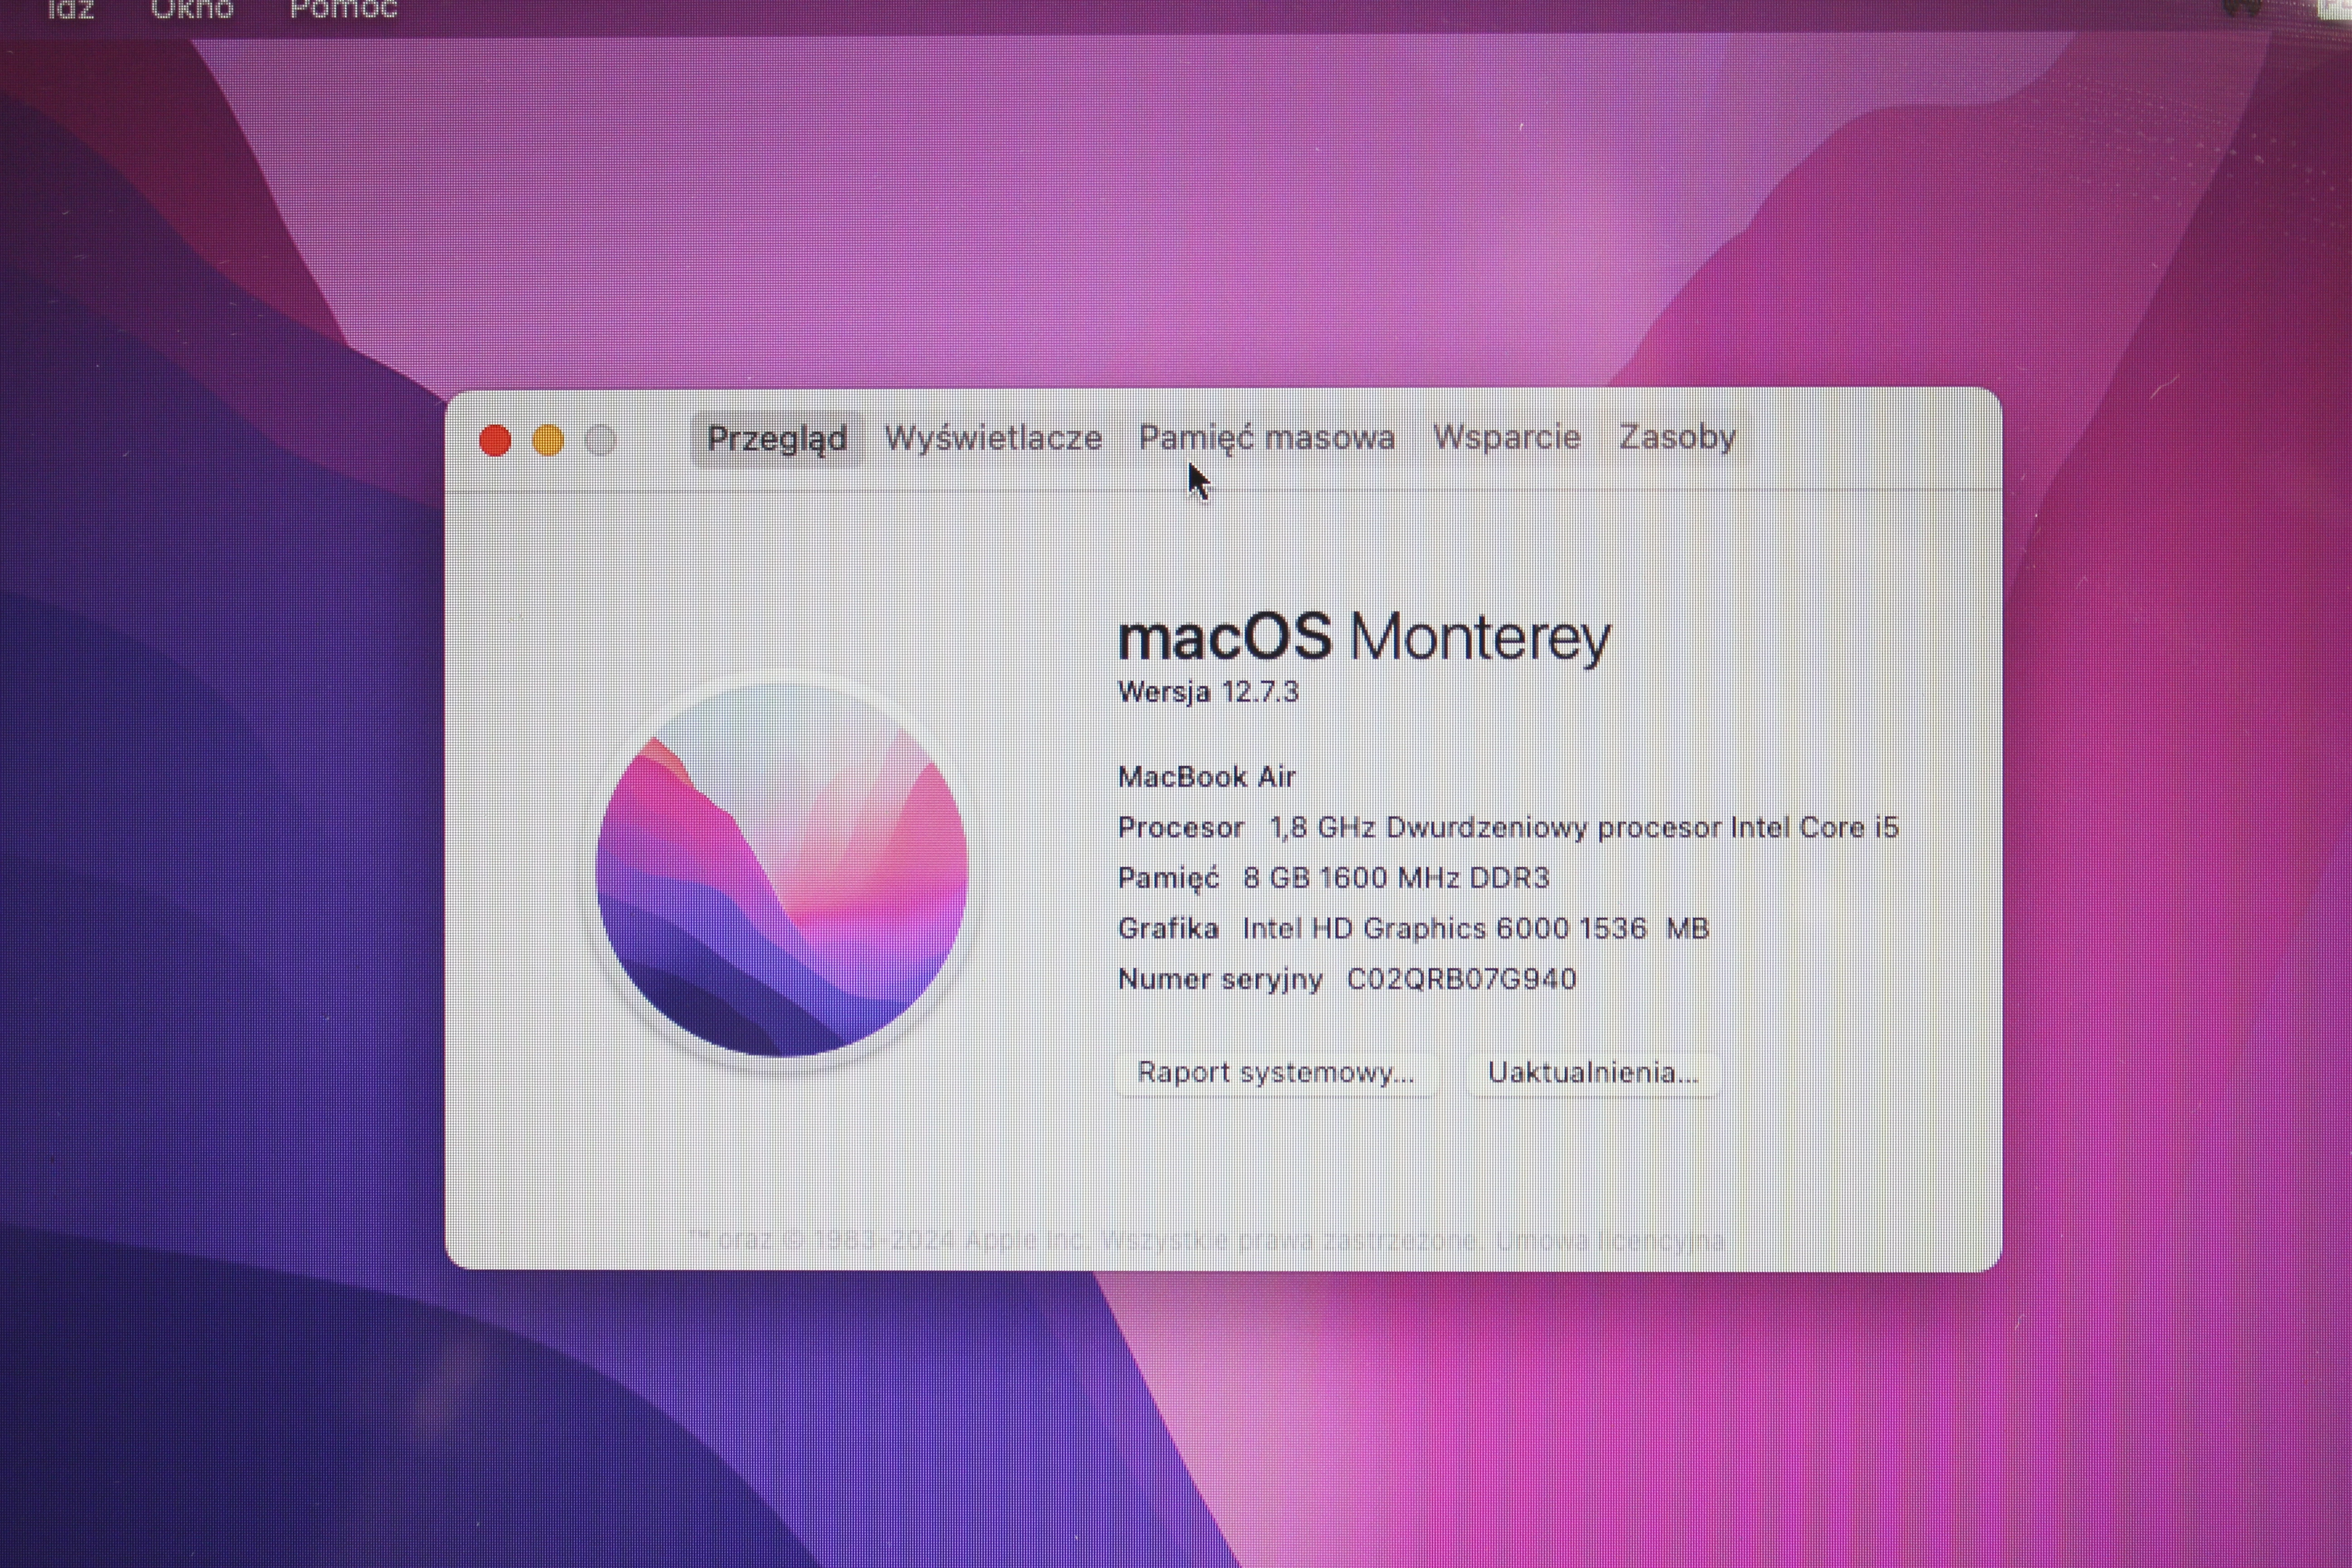Click the macOS Monterey logo image
2352x1568 pixels.
point(782,870)
